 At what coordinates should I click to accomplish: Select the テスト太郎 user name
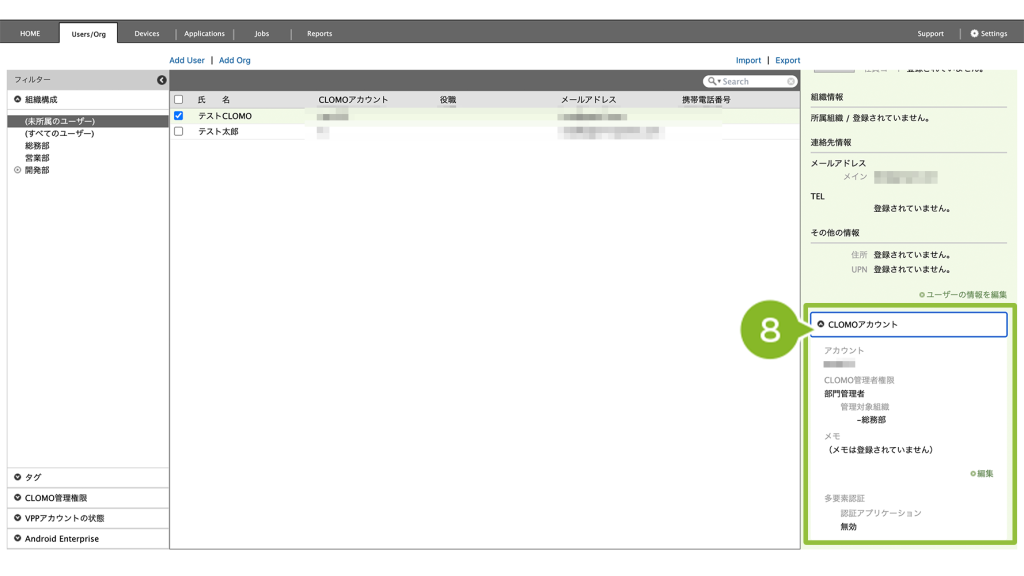(218, 132)
